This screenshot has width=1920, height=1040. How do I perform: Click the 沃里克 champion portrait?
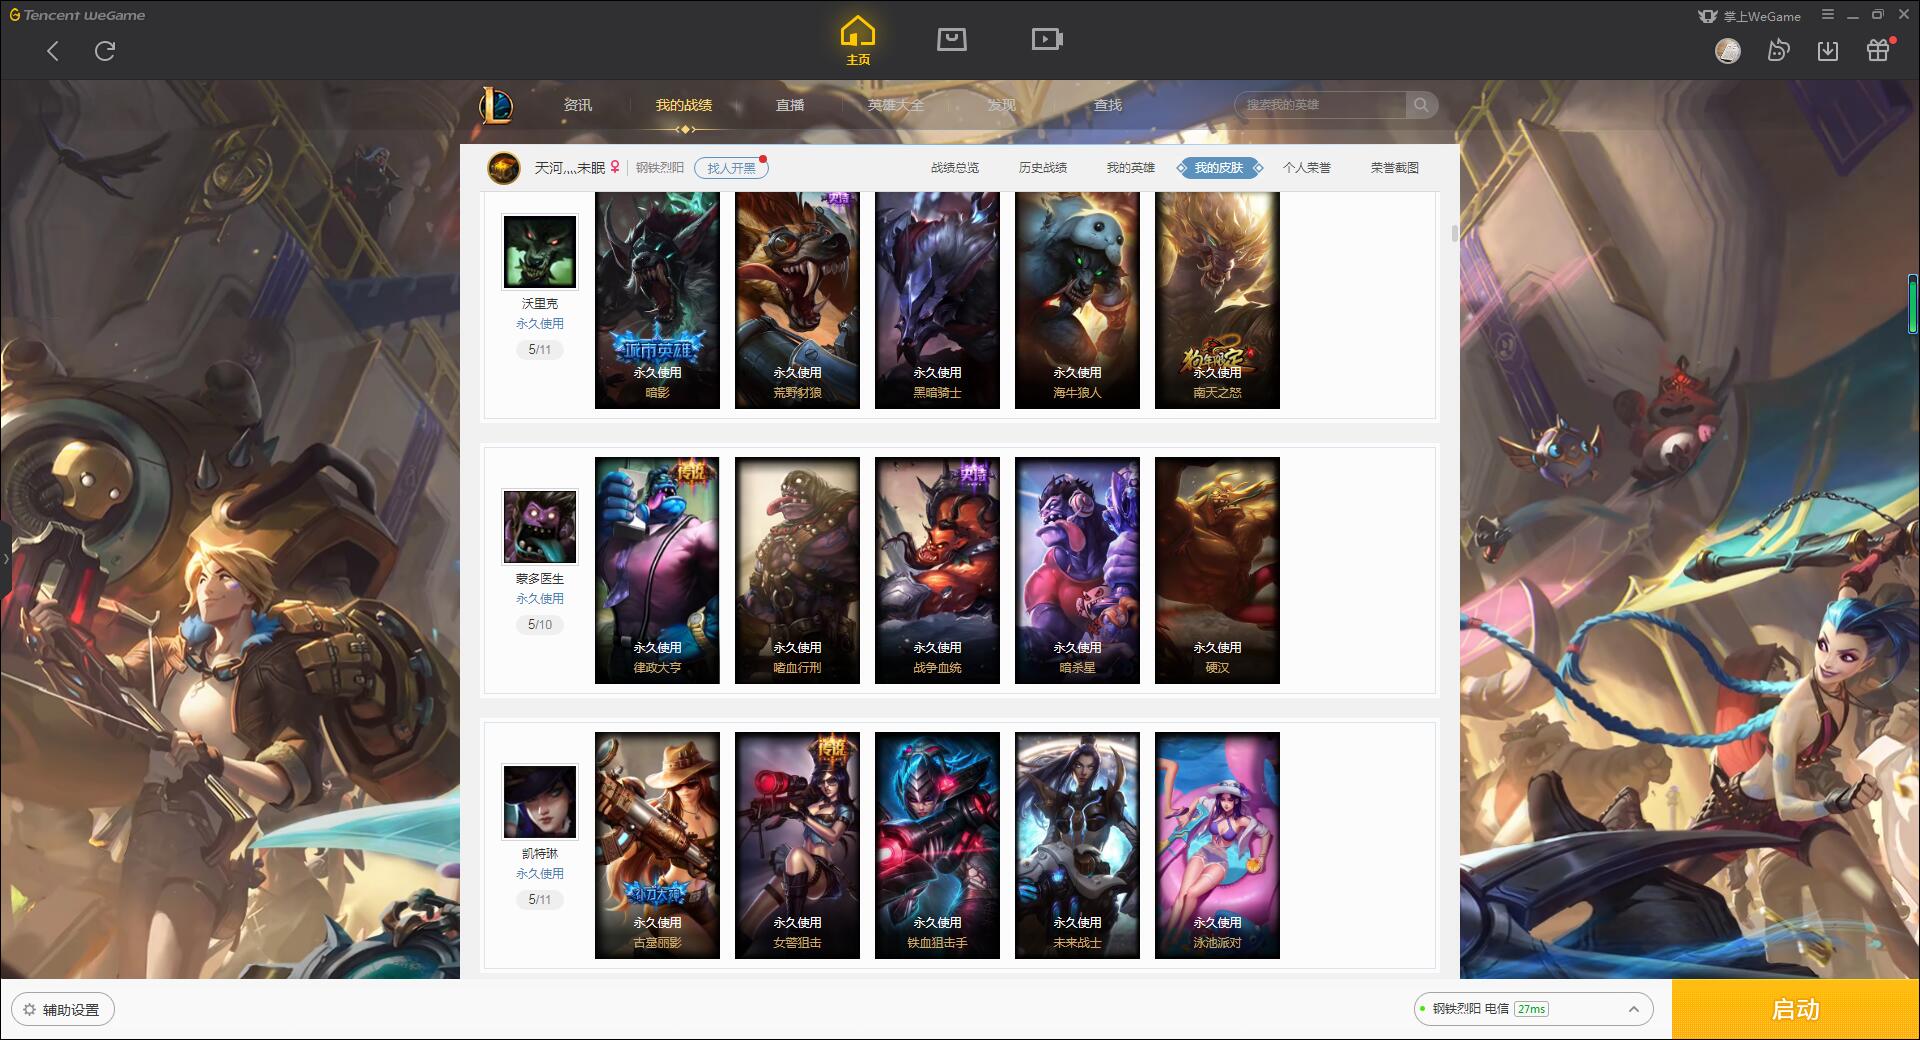click(540, 252)
